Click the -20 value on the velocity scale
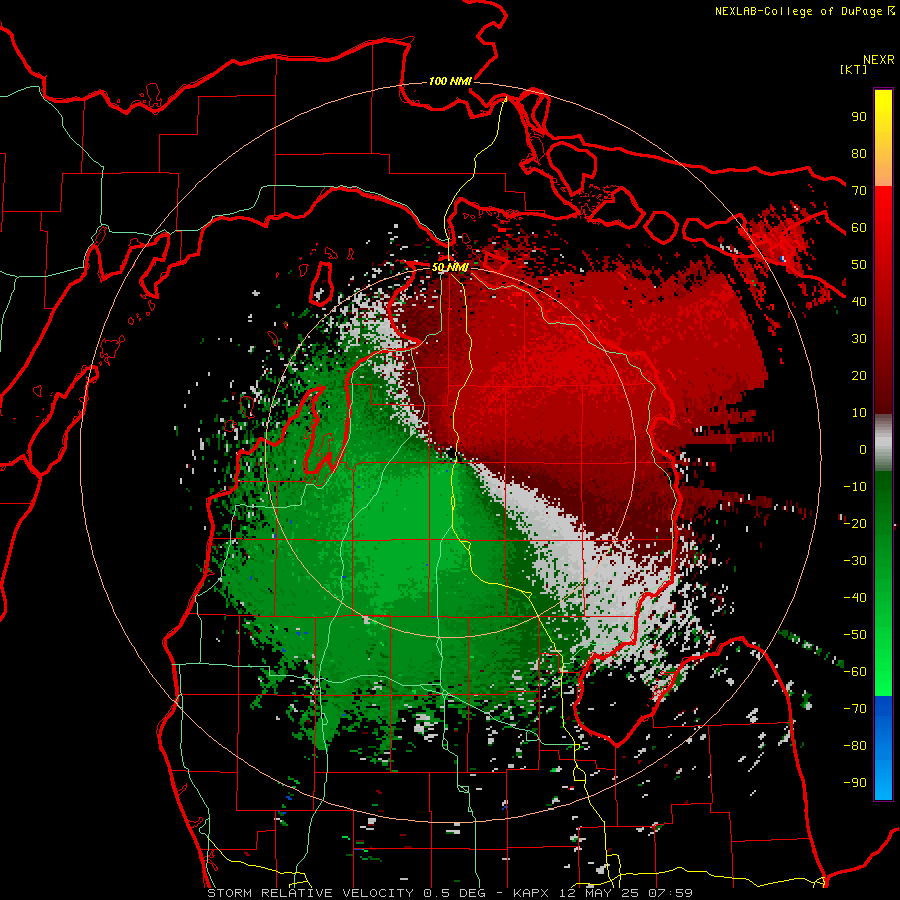The width and height of the screenshot is (900, 900). point(855,523)
